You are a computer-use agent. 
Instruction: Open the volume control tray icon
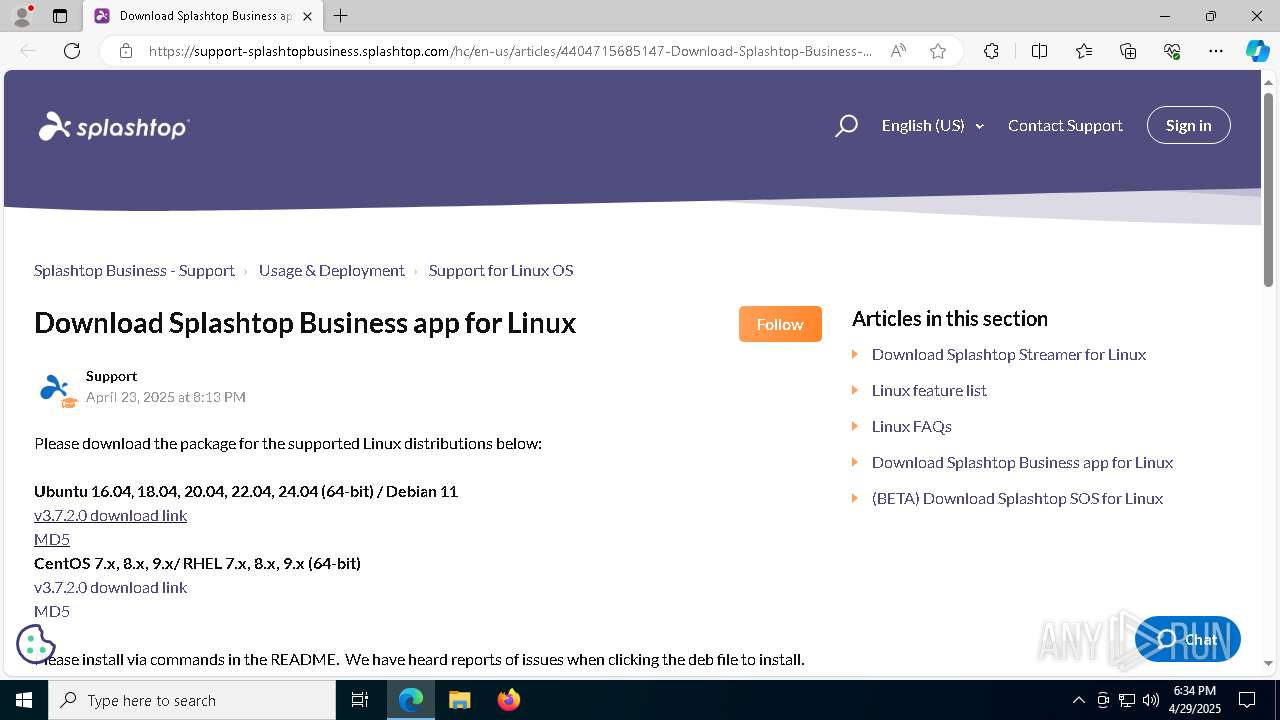click(x=1151, y=700)
